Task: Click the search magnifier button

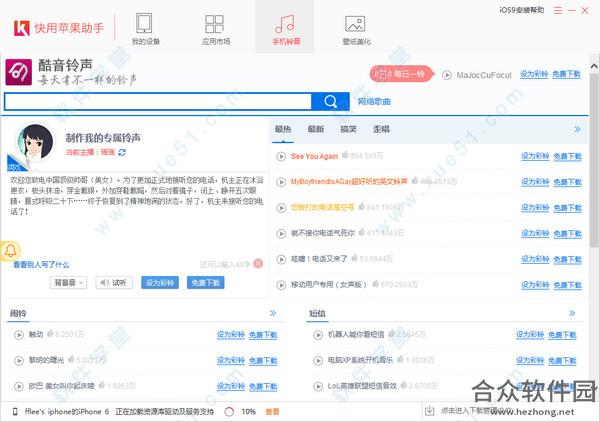Action: point(330,101)
